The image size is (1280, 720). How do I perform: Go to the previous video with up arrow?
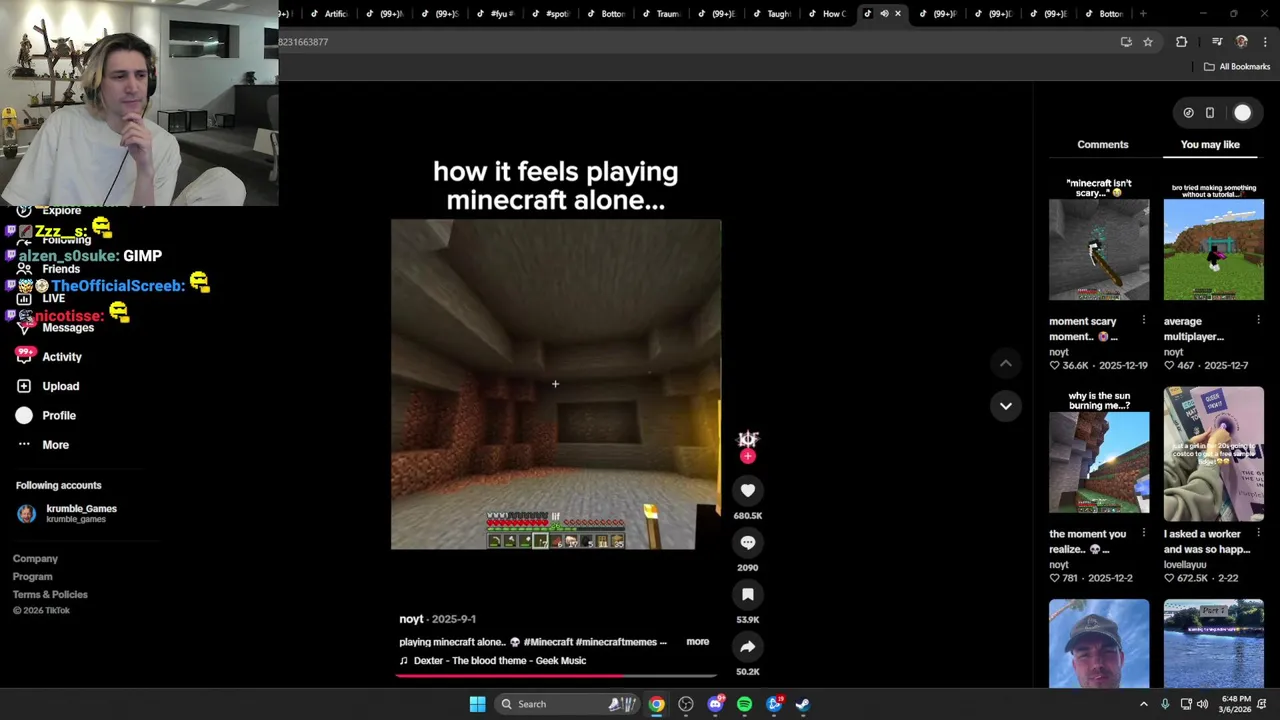click(x=1005, y=363)
